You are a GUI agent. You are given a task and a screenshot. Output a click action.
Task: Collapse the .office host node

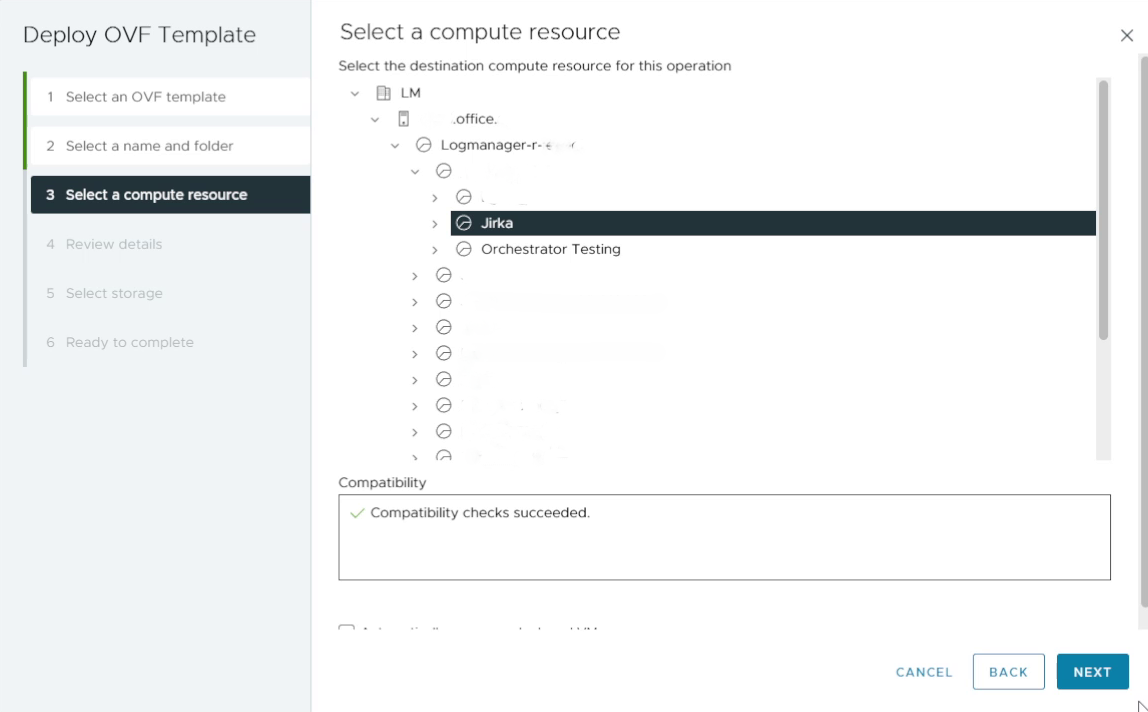click(376, 118)
